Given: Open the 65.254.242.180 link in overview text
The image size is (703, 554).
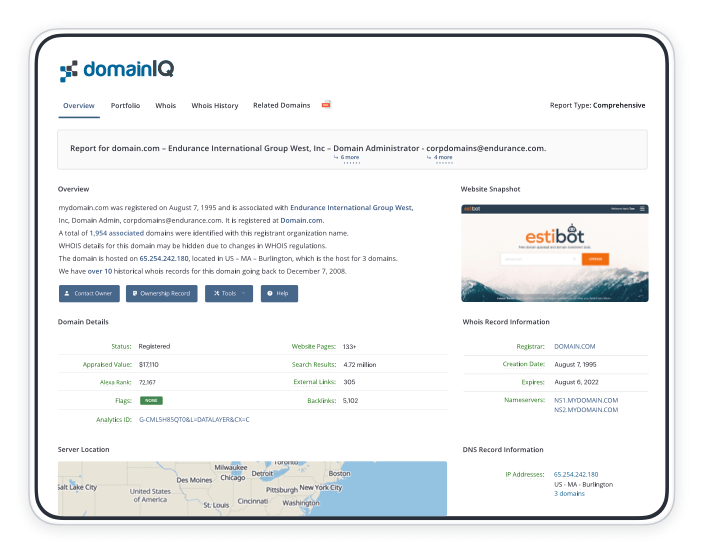Looking at the screenshot, I should 164,259.
